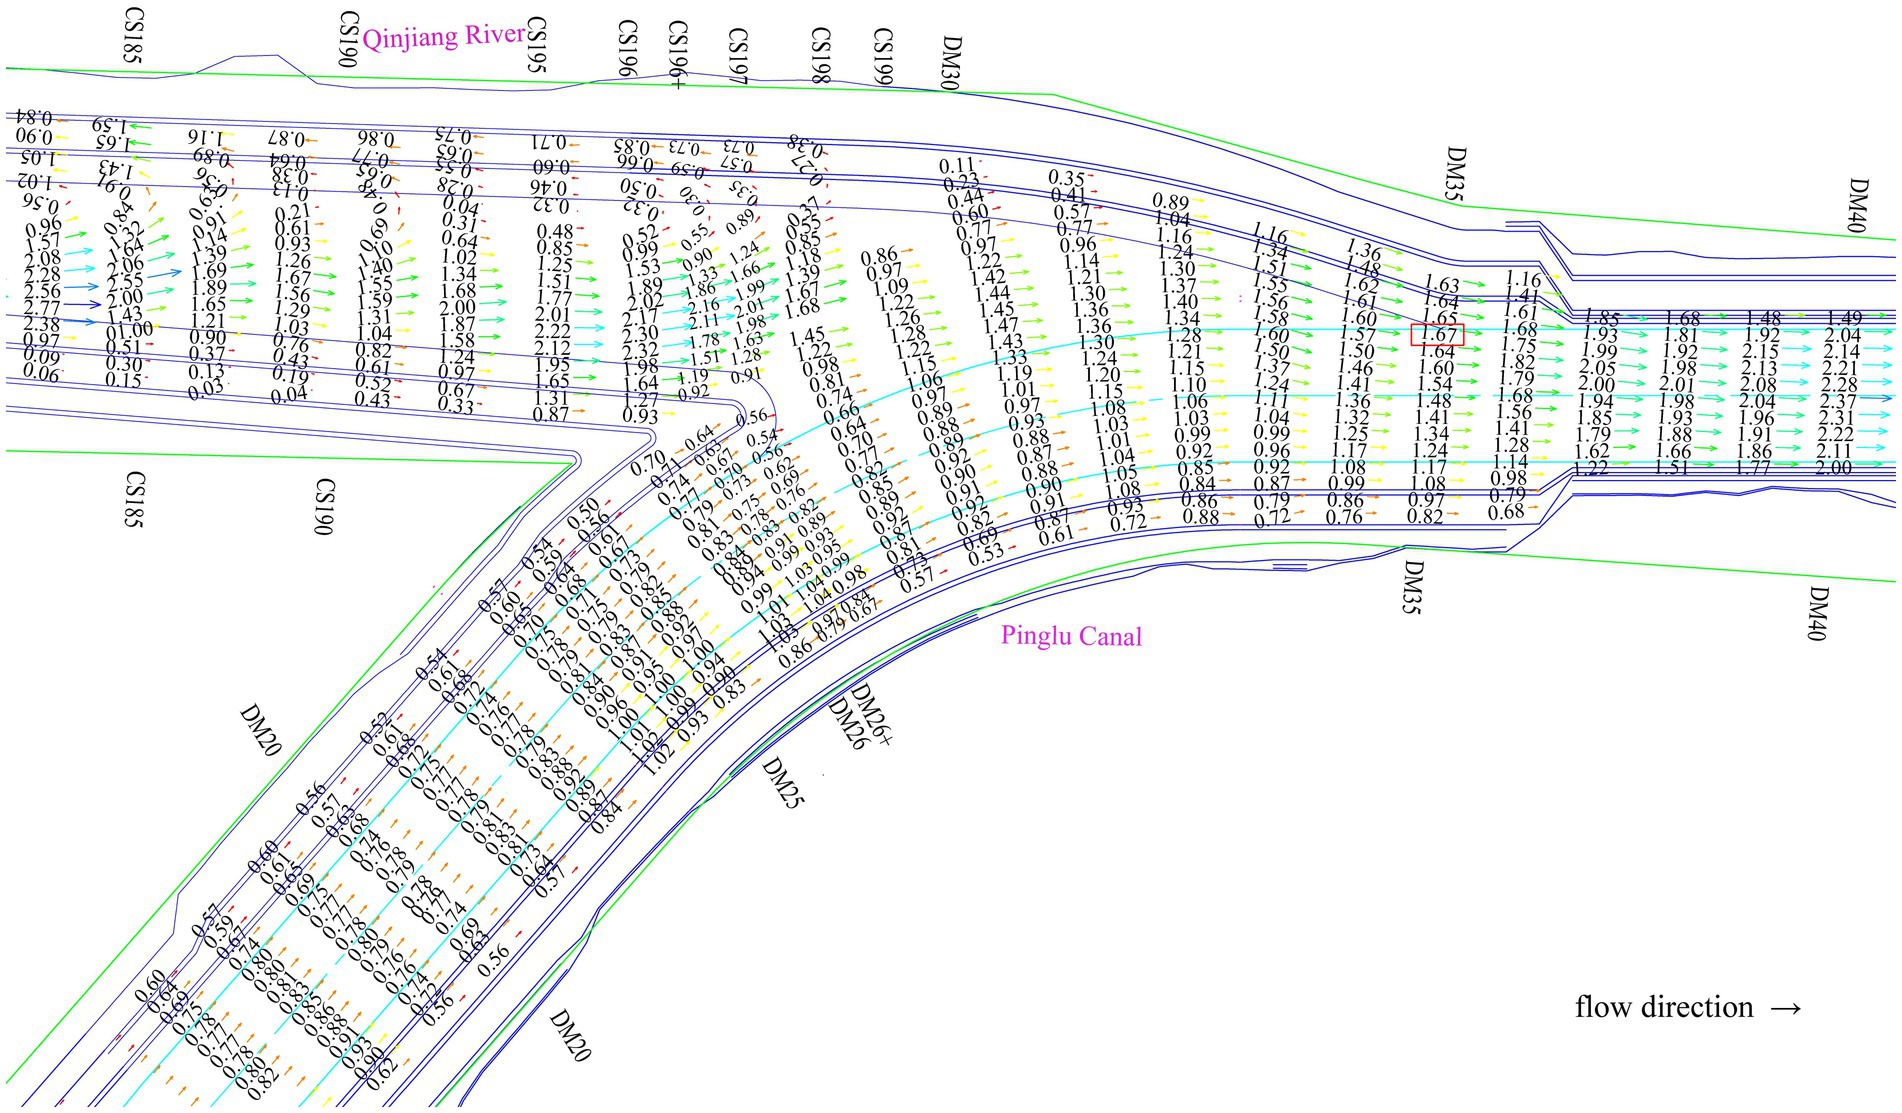
Task: Click the CS196+ cross-section label
Action: tap(677, 55)
